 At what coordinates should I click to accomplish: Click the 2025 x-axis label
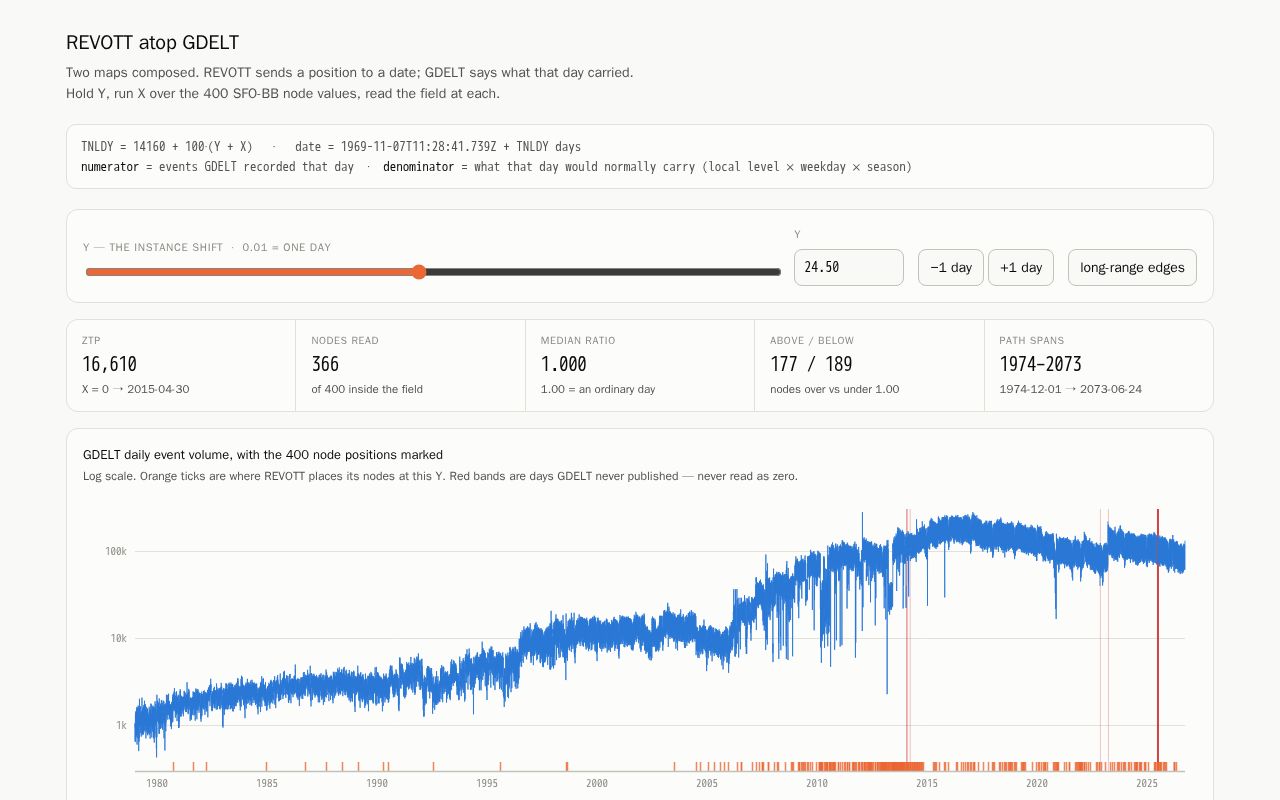pos(1147,784)
